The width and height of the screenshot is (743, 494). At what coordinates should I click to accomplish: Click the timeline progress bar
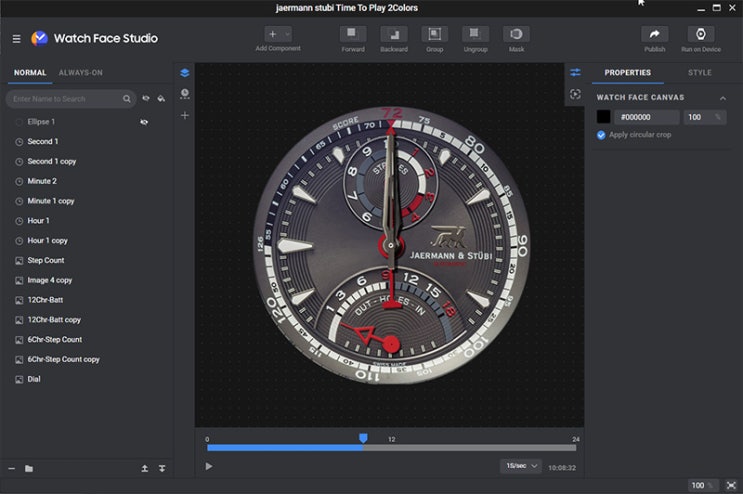(x=391, y=448)
